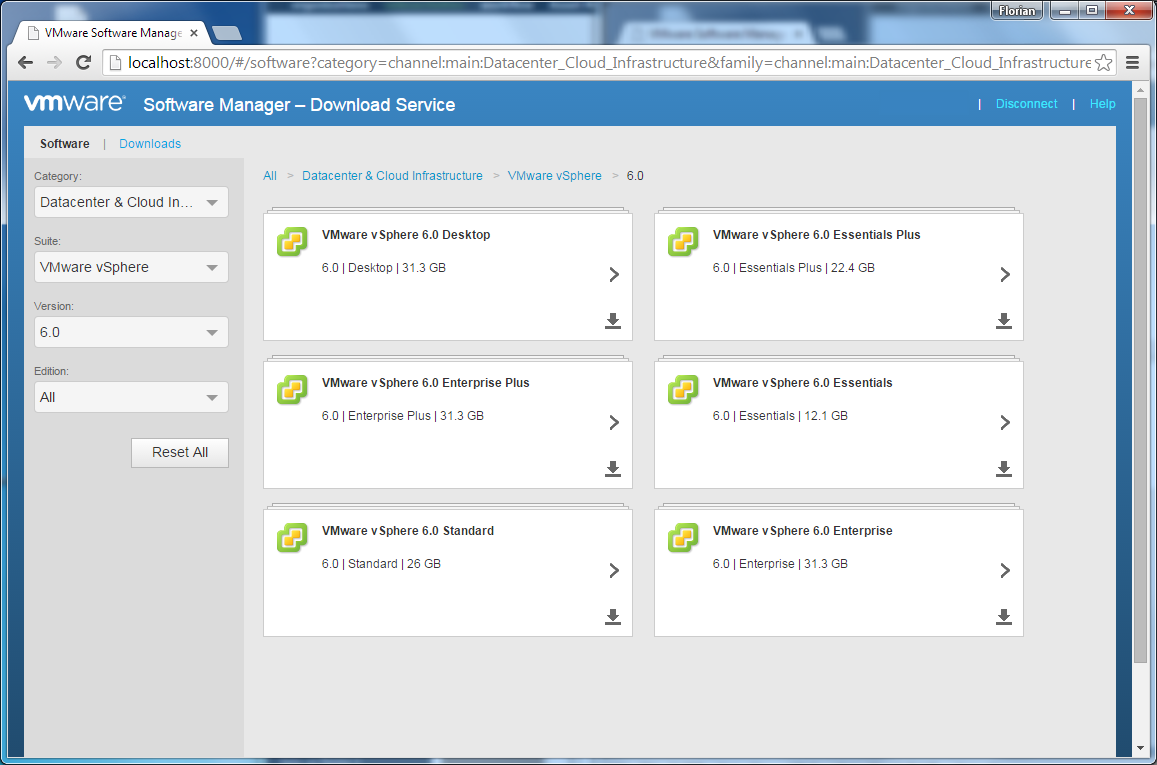This screenshot has height=765, width=1157.
Task: Click '6.0 | Enterprise | 31.3 GB' text
Action: pyautogui.click(x=780, y=564)
